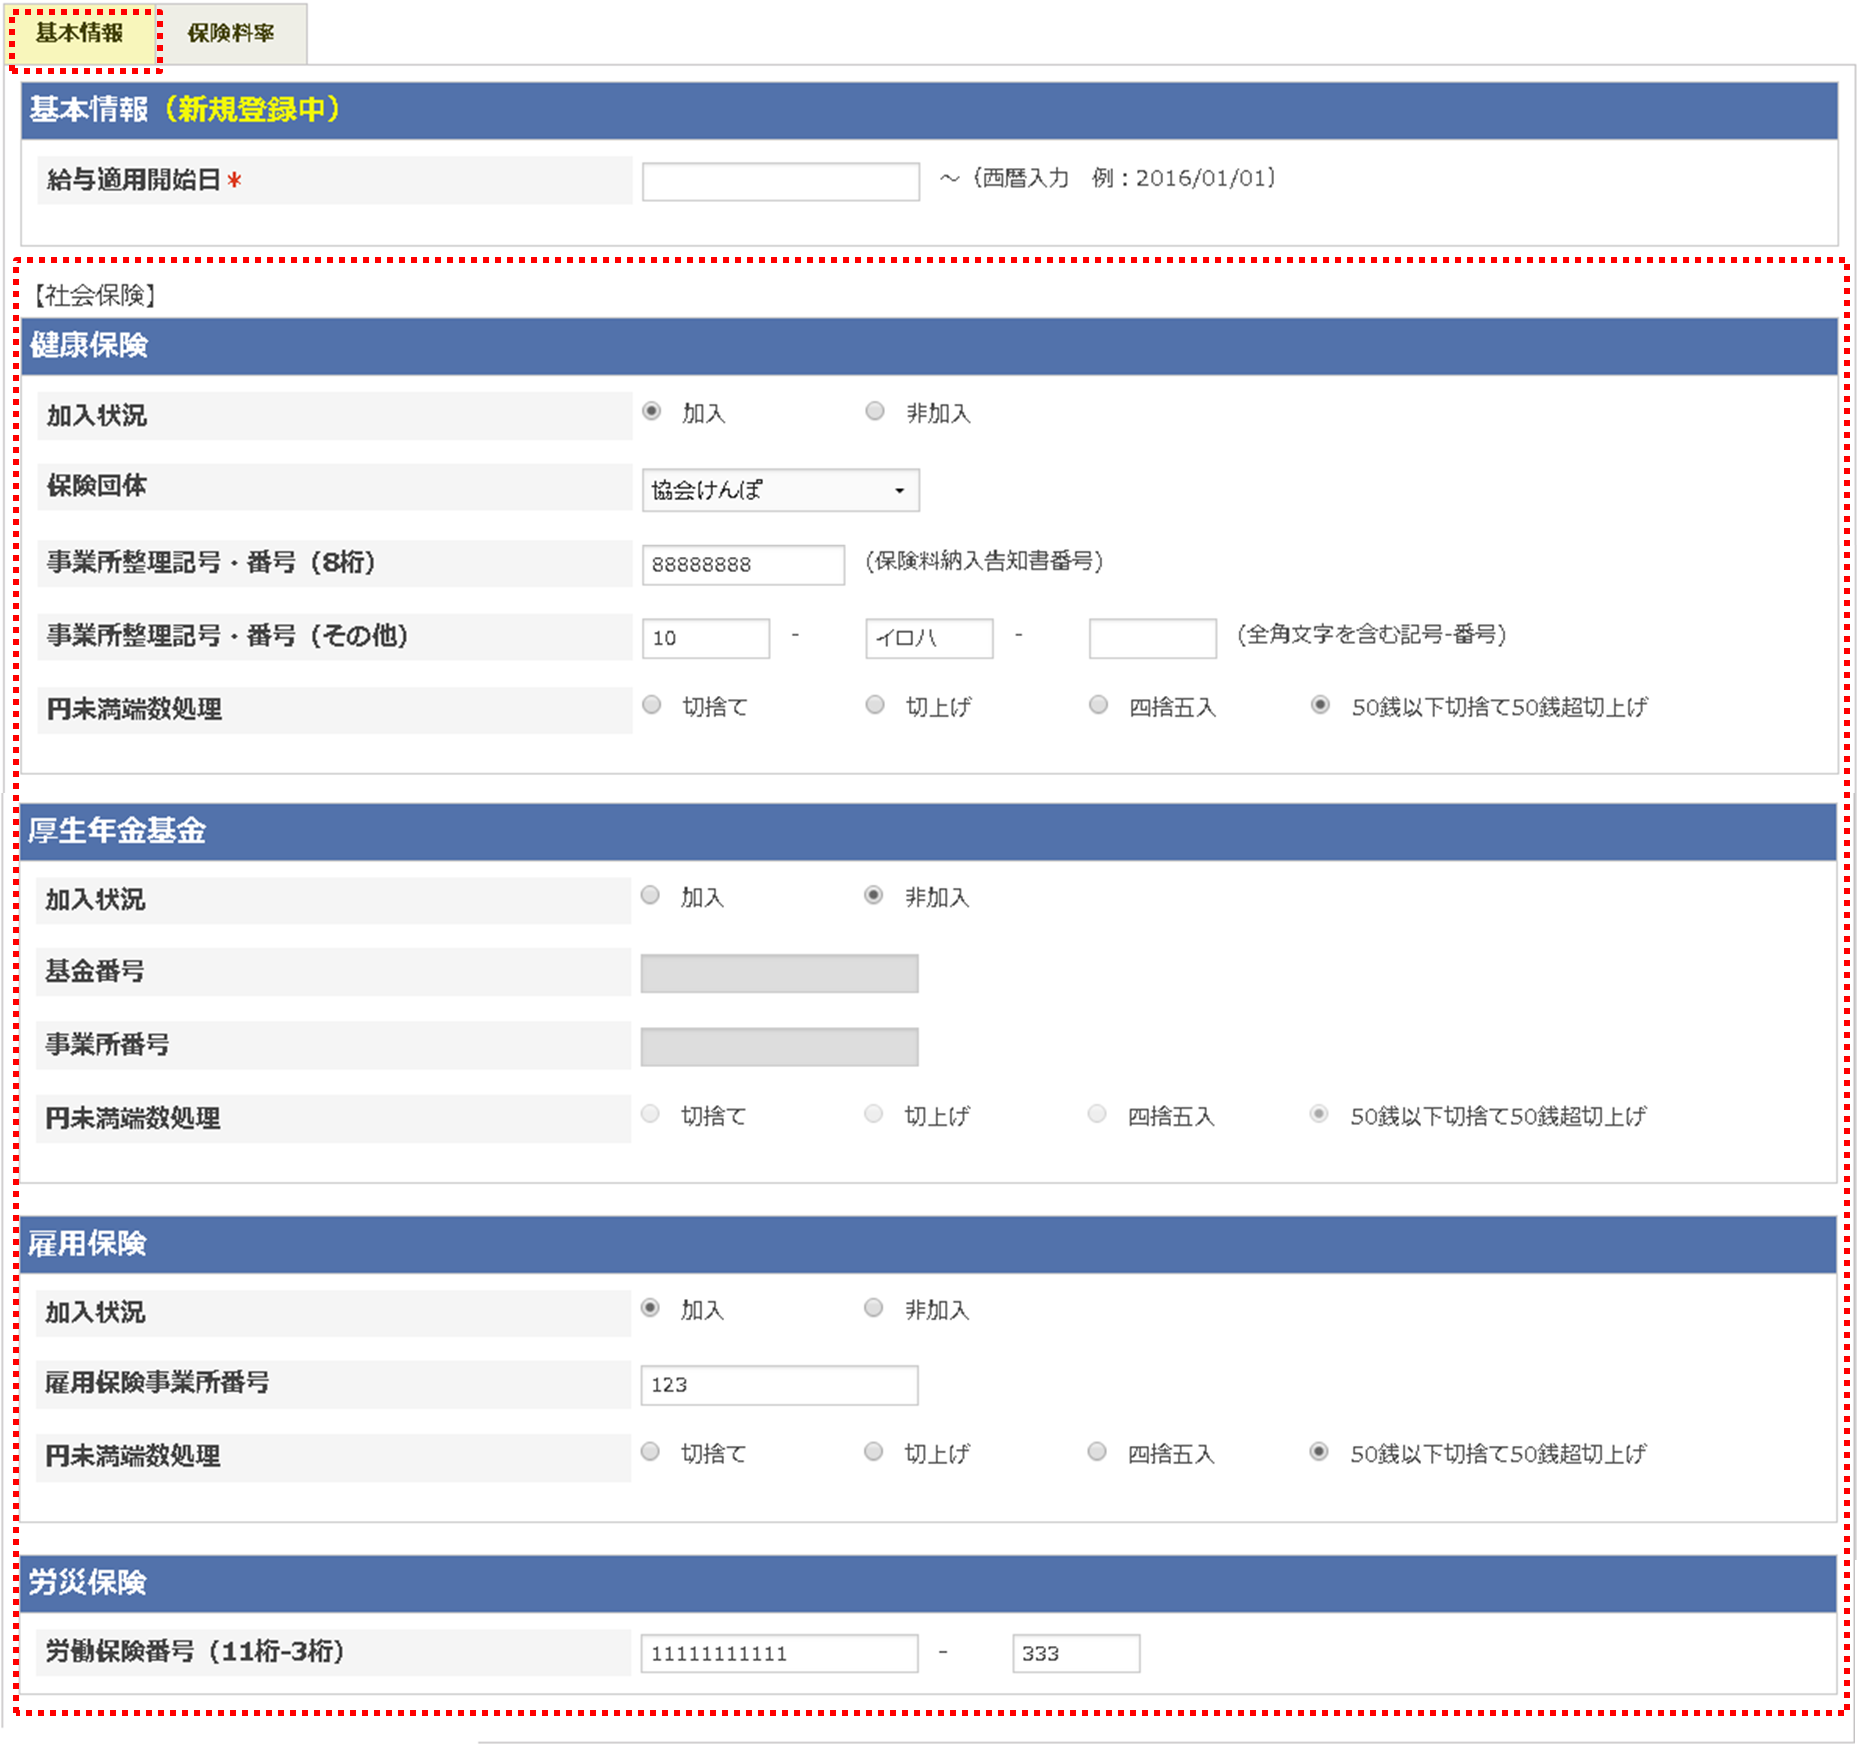Select 加入 for 健康保険 加入状況
The height and width of the screenshot is (1745, 1861).
(x=652, y=410)
